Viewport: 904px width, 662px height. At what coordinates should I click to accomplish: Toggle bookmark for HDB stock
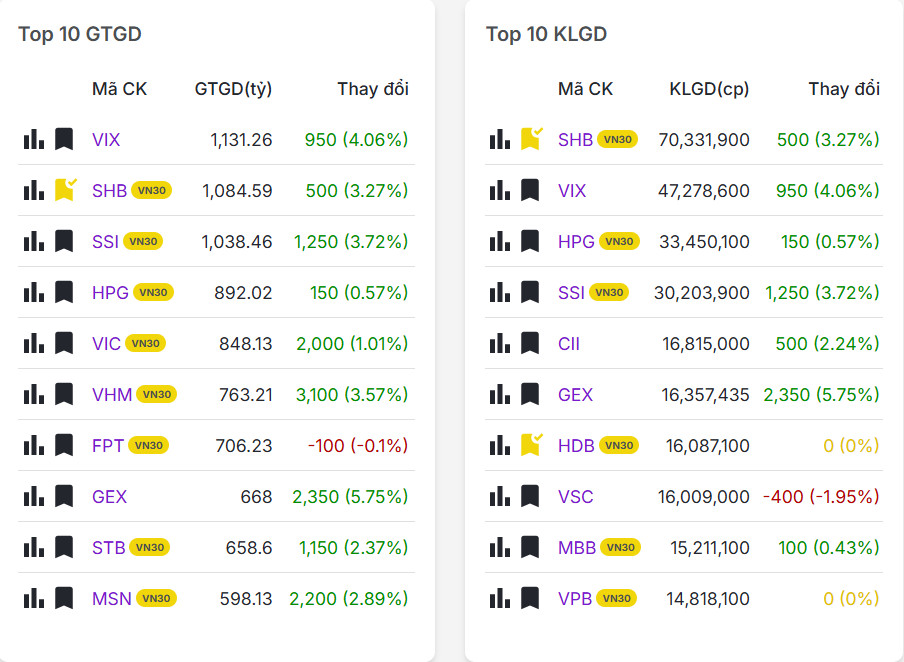pyautogui.click(x=531, y=445)
